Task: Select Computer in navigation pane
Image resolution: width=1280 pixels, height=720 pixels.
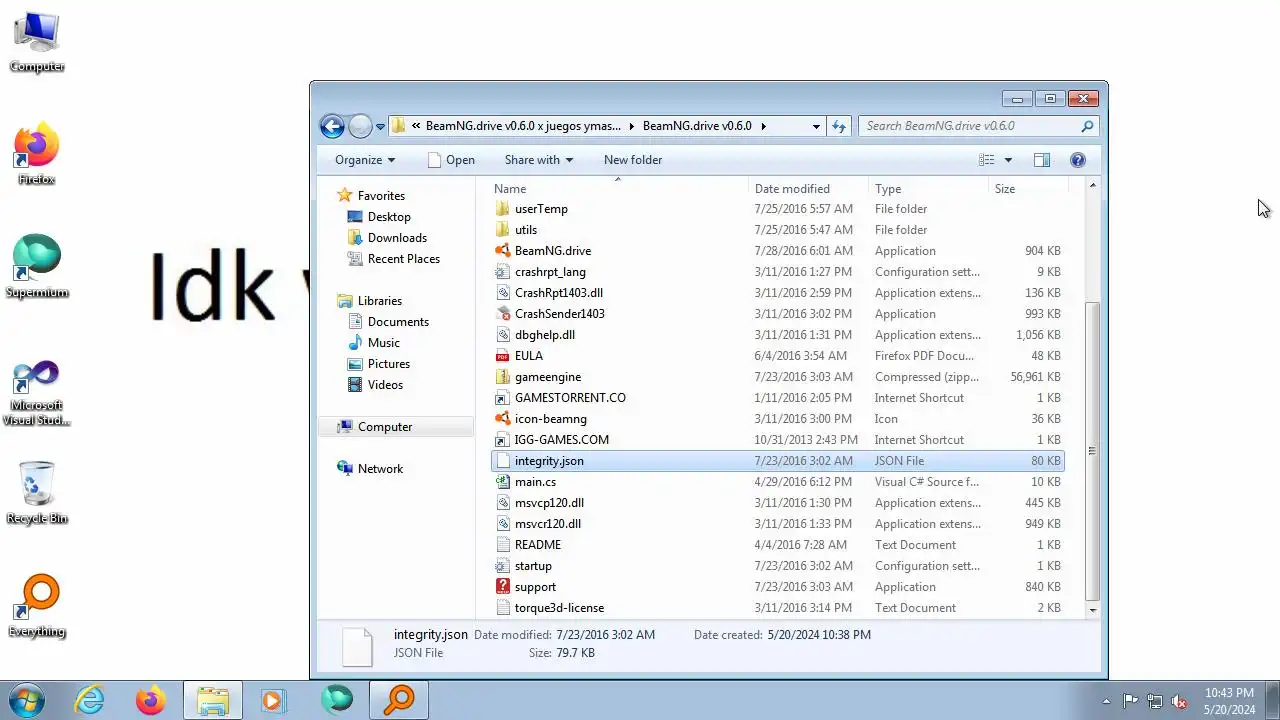Action: 385,427
